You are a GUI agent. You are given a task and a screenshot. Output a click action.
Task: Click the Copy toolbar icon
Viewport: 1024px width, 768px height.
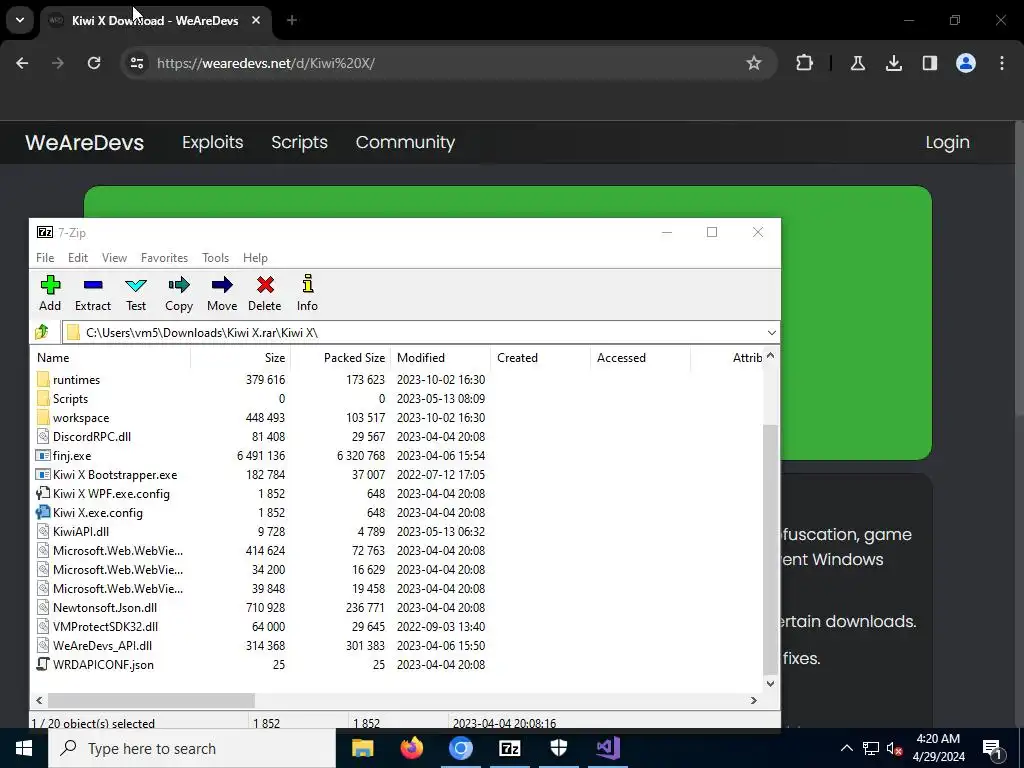point(178,285)
